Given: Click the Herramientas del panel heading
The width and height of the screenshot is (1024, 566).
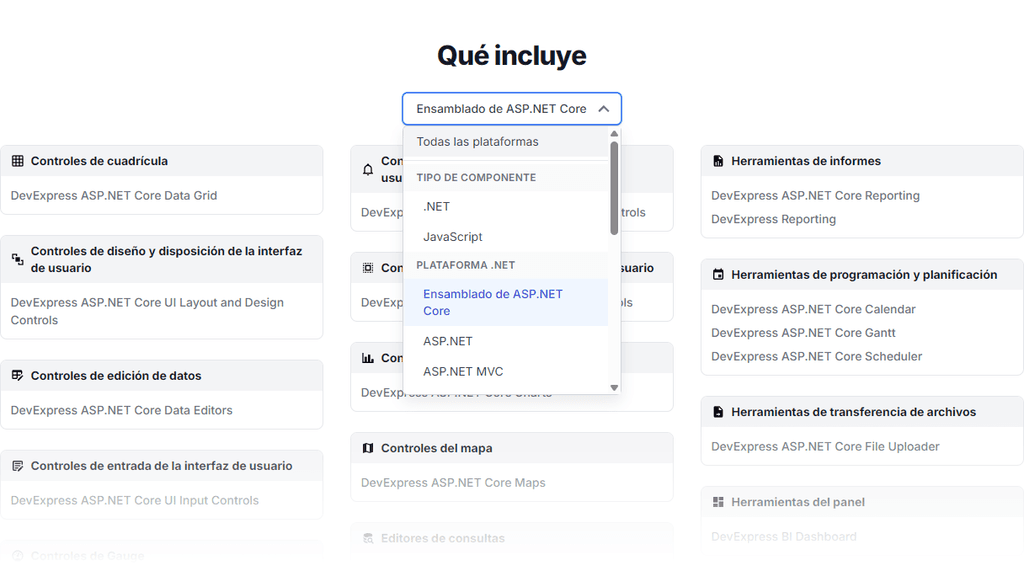Looking at the screenshot, I should point(798,501).
